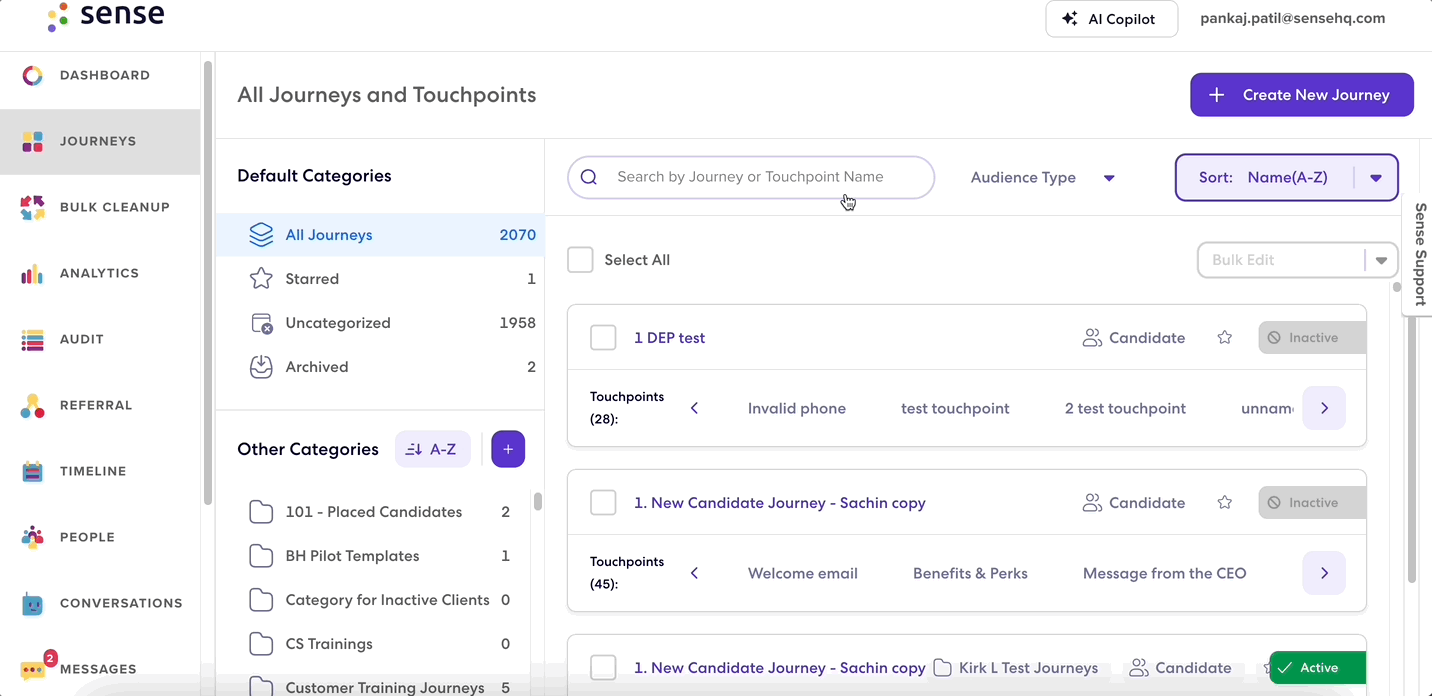Viewport: 1432px width, 696px height.
Task: Select Analytics menu item
Action: 100,273
